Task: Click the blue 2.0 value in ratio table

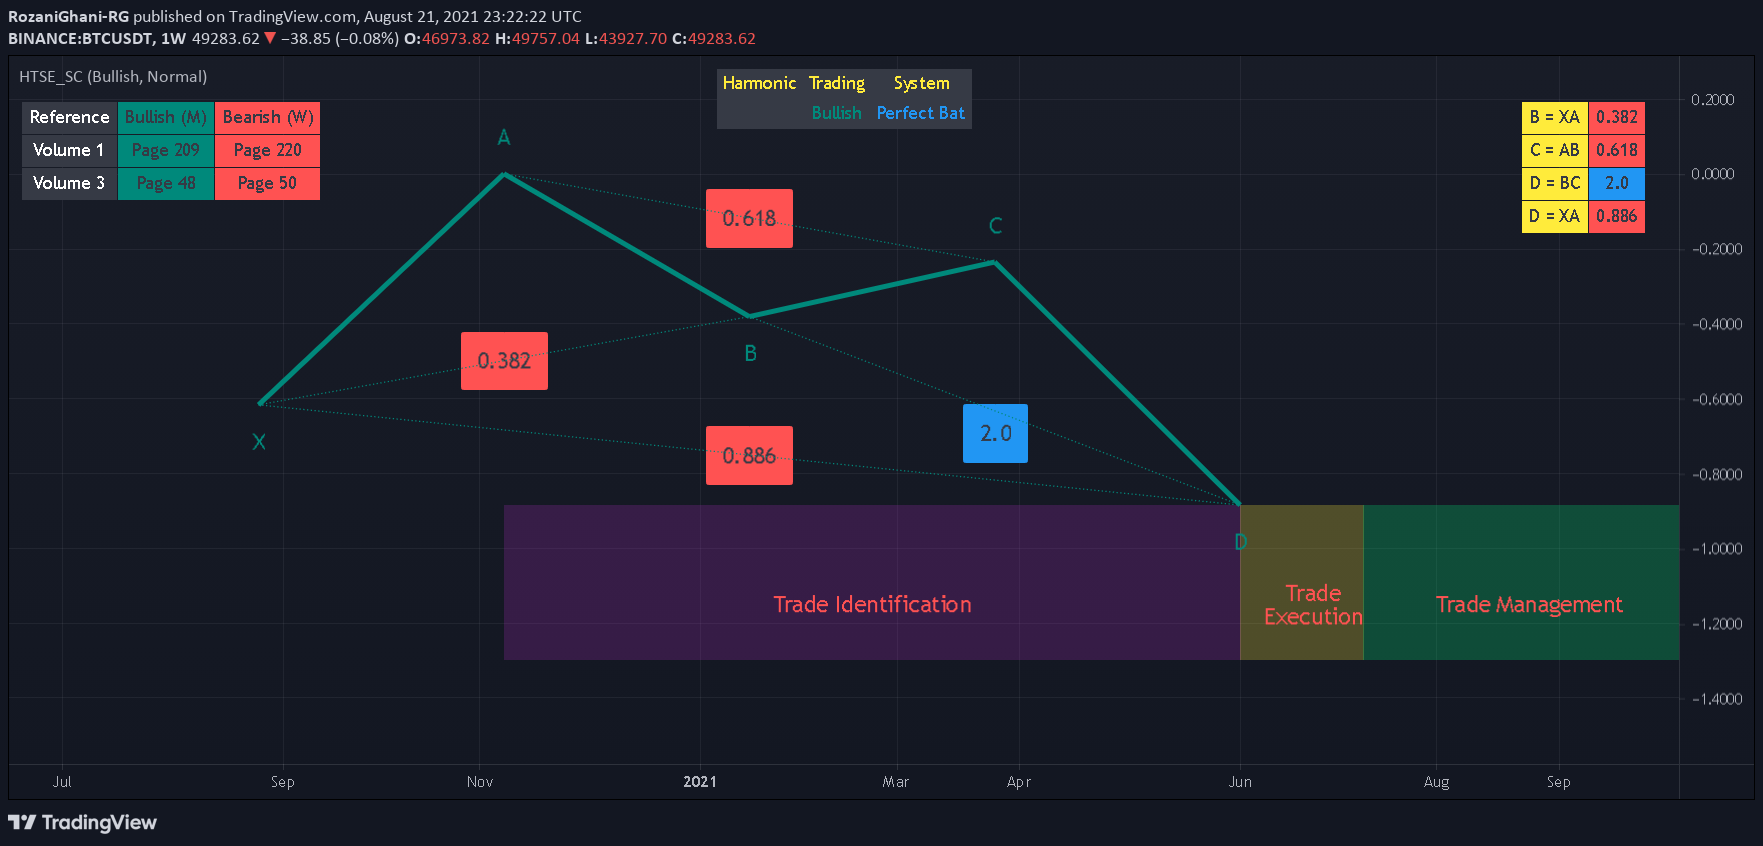Action: (x=1617, y=183)
